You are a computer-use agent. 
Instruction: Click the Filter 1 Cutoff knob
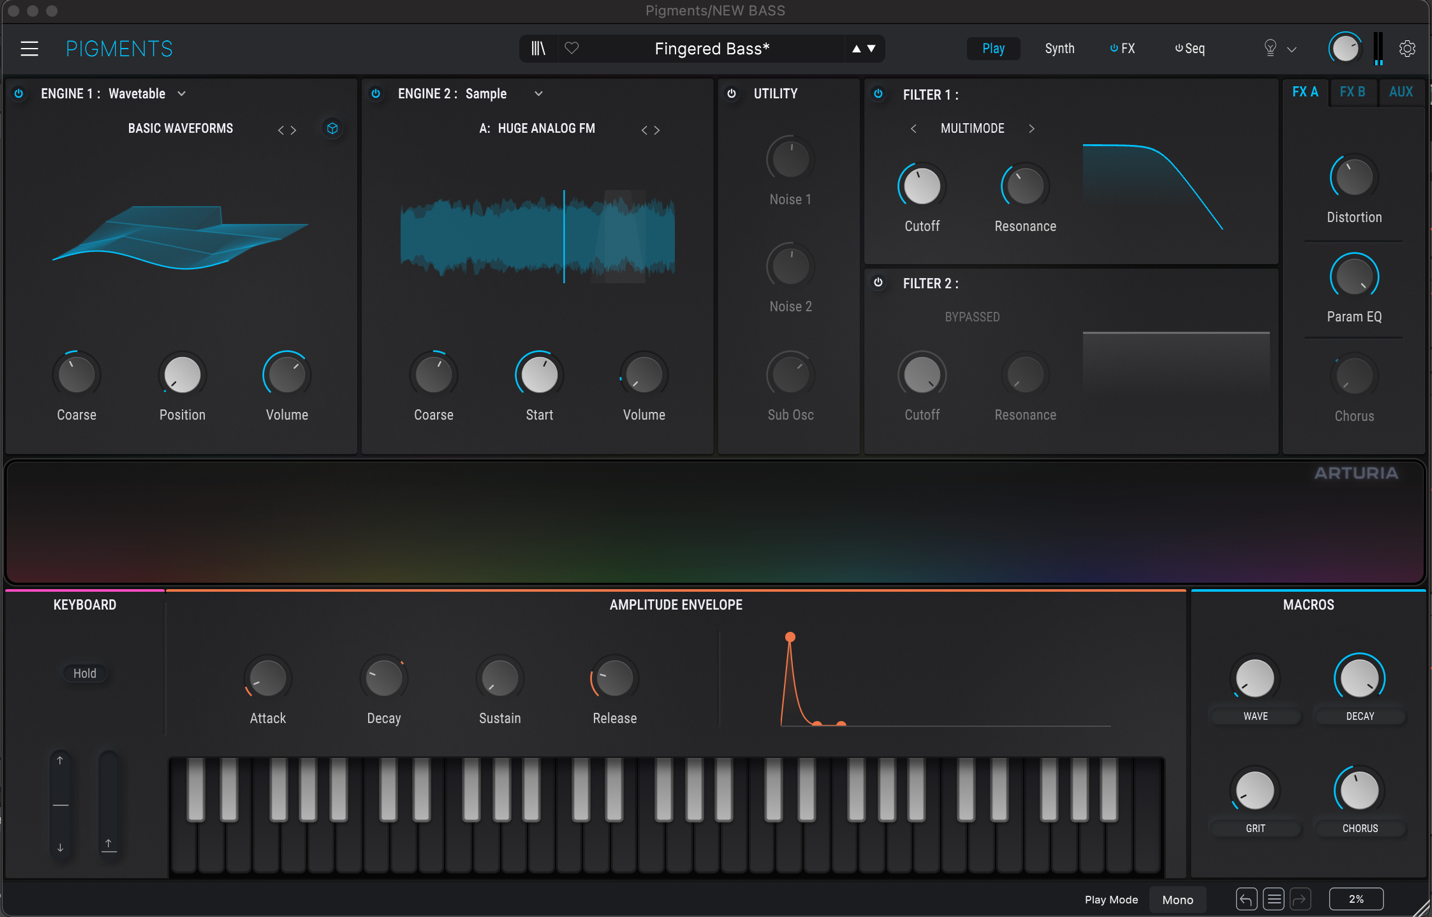pyautogui.click(x=922, y=186)
